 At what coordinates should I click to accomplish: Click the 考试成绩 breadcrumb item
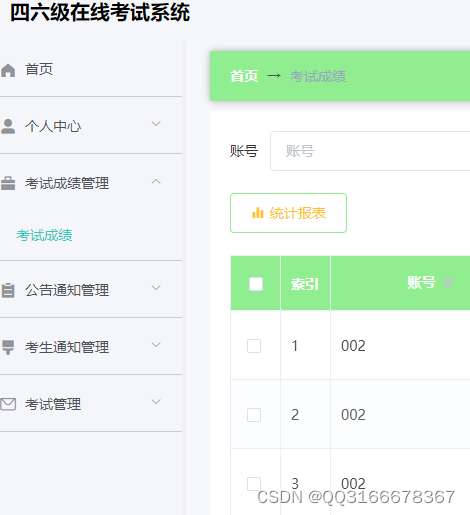tap(318, 76)
